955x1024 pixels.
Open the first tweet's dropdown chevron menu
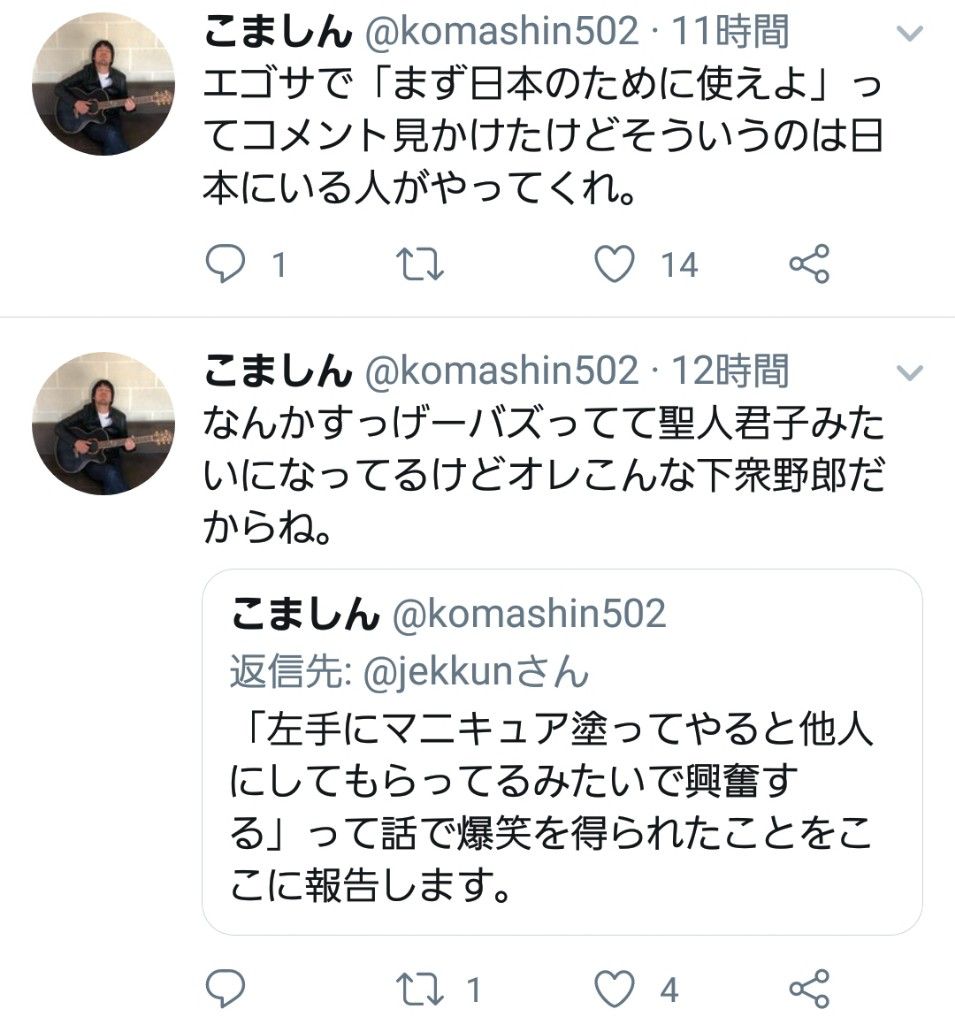click(x=909, y=35)
